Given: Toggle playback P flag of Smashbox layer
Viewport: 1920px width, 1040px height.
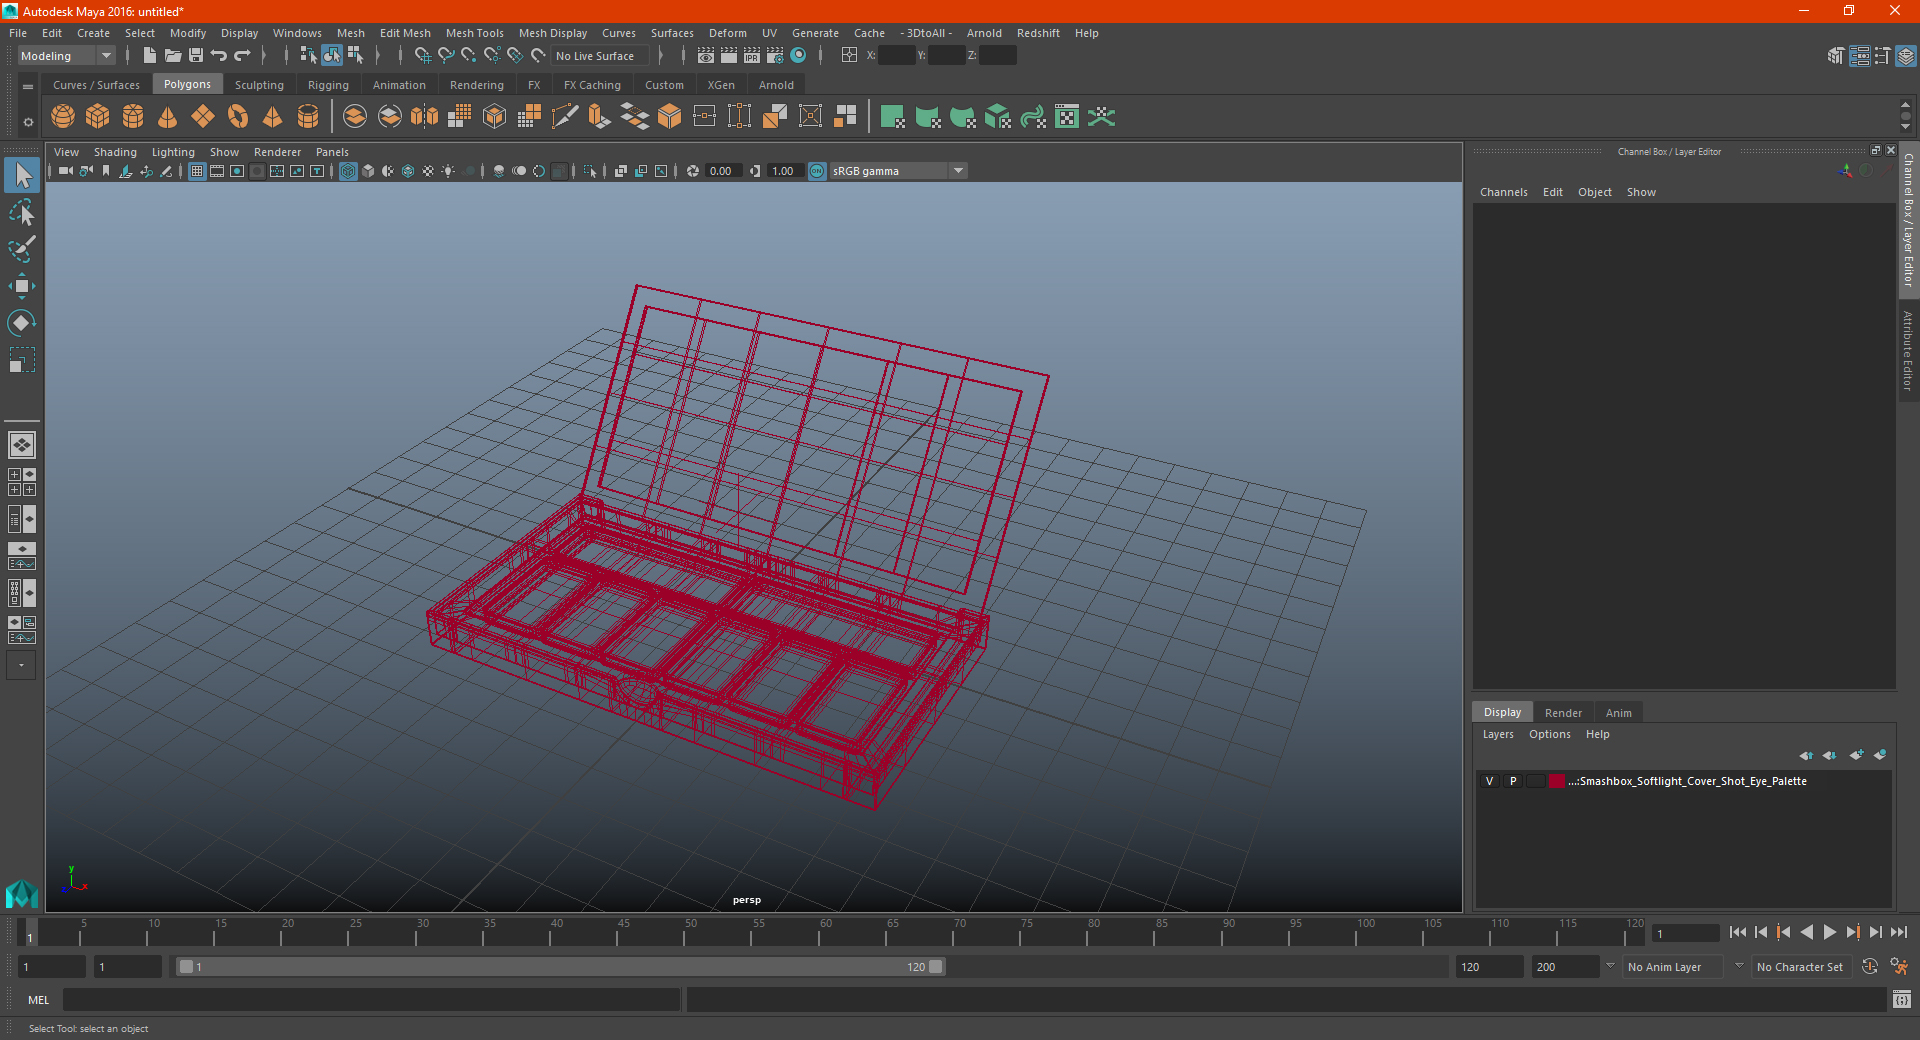Looking at the screenshot, I should pyautogui.click(x=1513, y=781).
